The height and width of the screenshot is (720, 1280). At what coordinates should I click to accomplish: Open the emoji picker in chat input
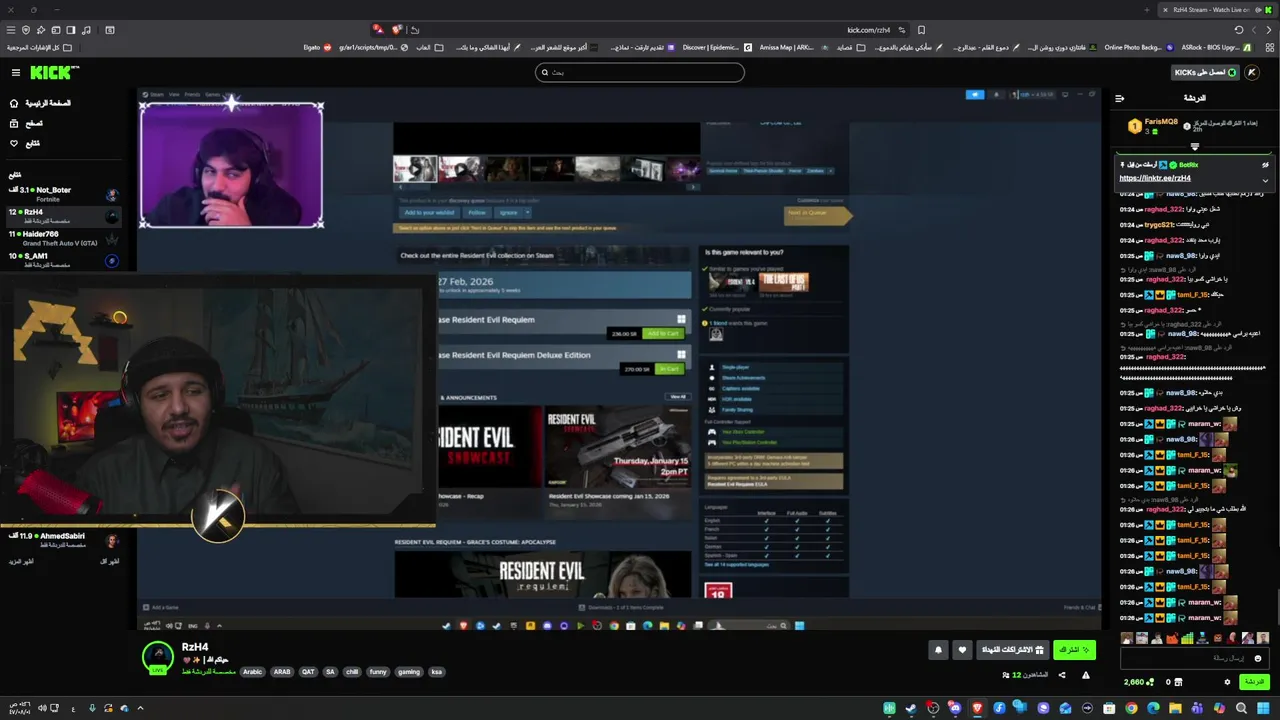(1258, 658)
